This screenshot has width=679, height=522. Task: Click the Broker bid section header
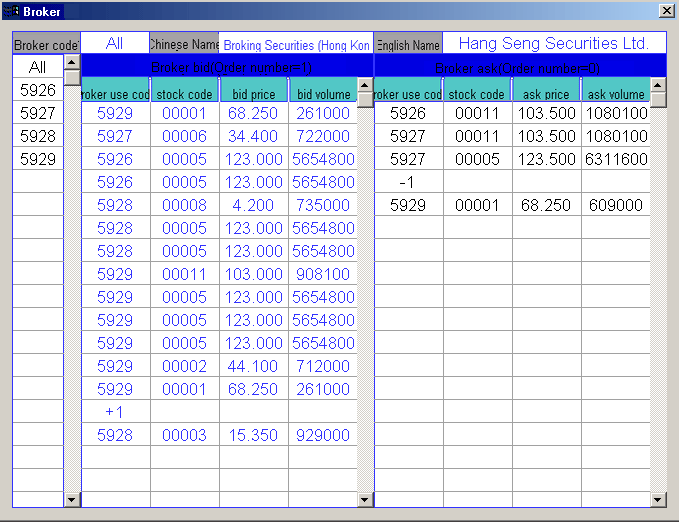pos(227,66)
